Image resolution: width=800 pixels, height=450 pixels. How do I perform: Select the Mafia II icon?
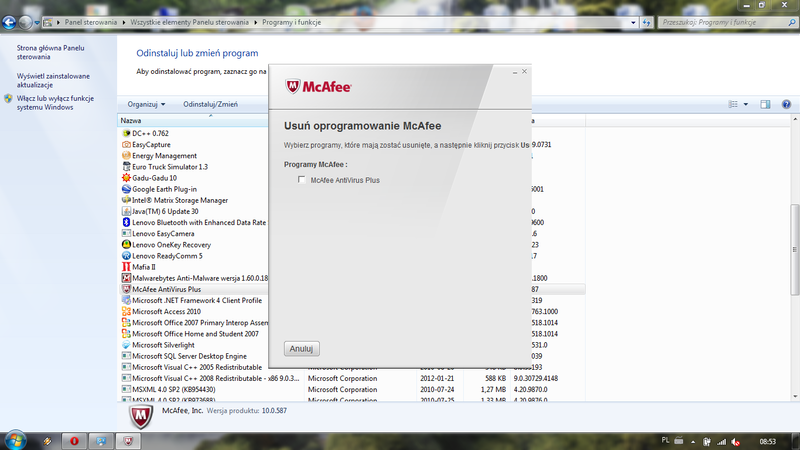pyautogui.click(x=126, y=267)
